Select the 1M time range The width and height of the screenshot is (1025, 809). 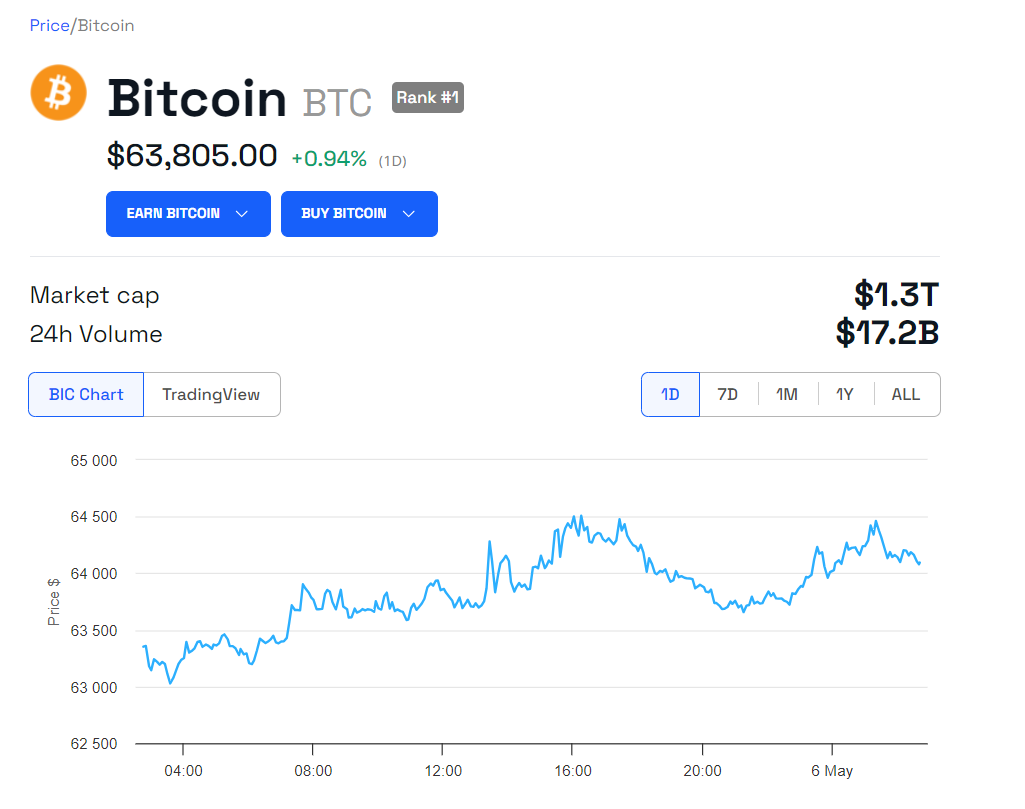point(787,395)
